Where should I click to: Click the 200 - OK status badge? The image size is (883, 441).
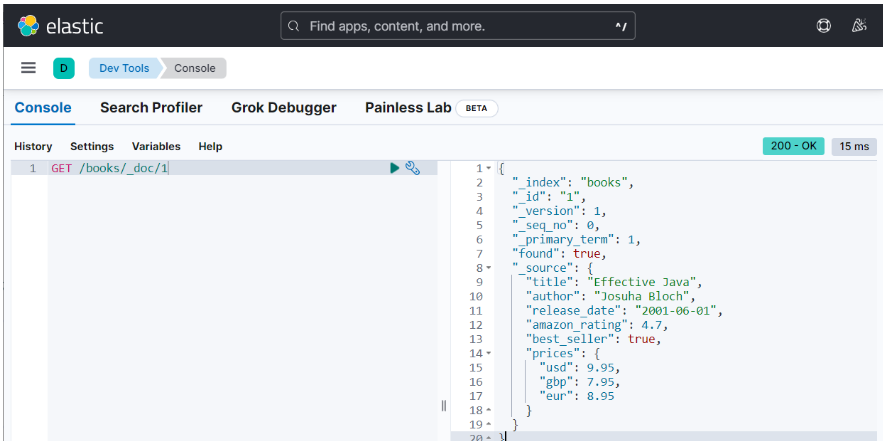pyautogui.click(x=793, y=146)
